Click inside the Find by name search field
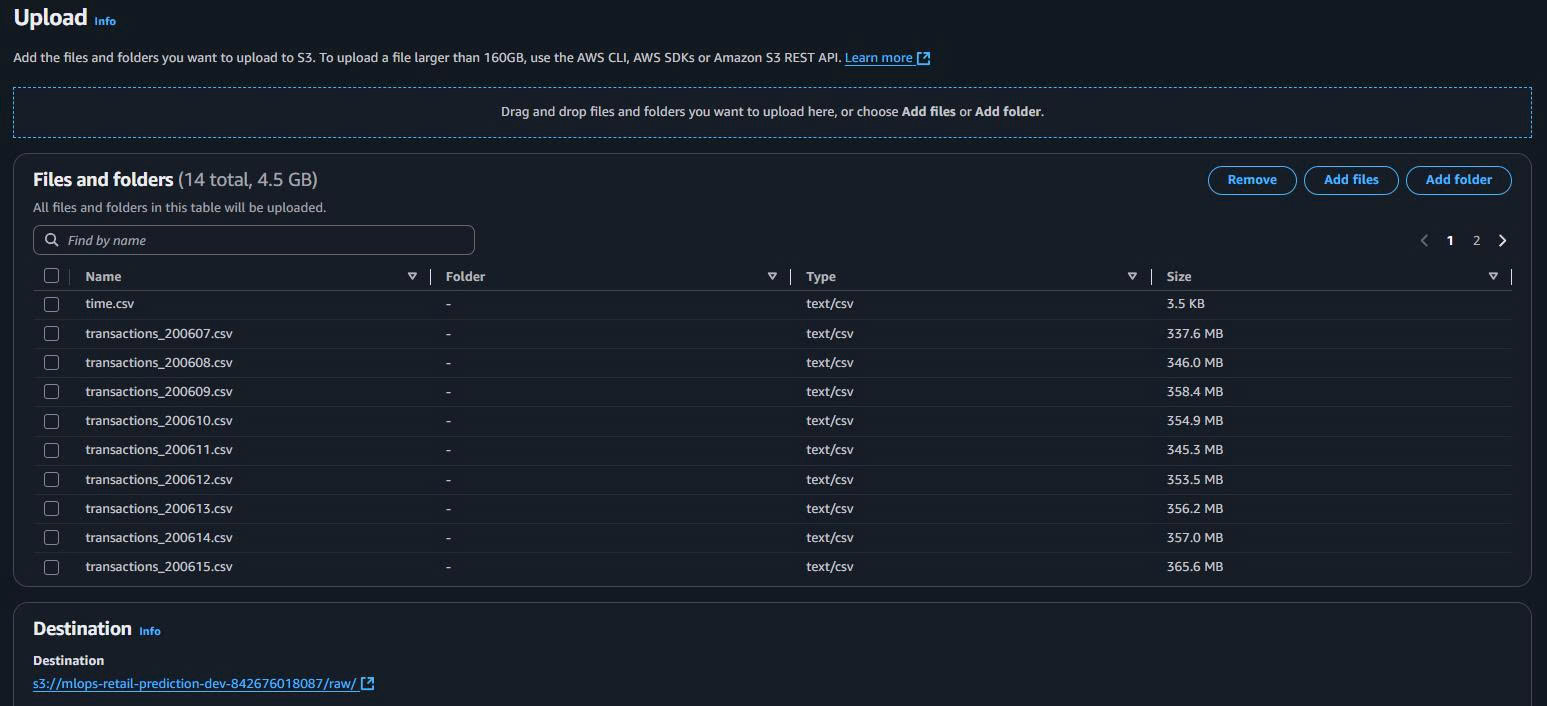Image resolution: width=1547 pixels, height=706 pixels. [x=250, y=240]
